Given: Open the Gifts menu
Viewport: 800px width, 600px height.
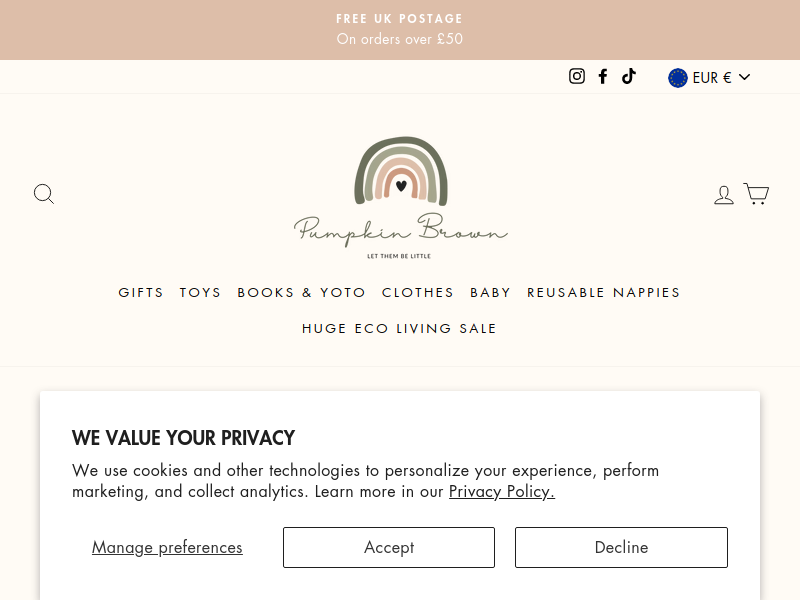Looking at the screenshot, I should (x=141, y=292).
